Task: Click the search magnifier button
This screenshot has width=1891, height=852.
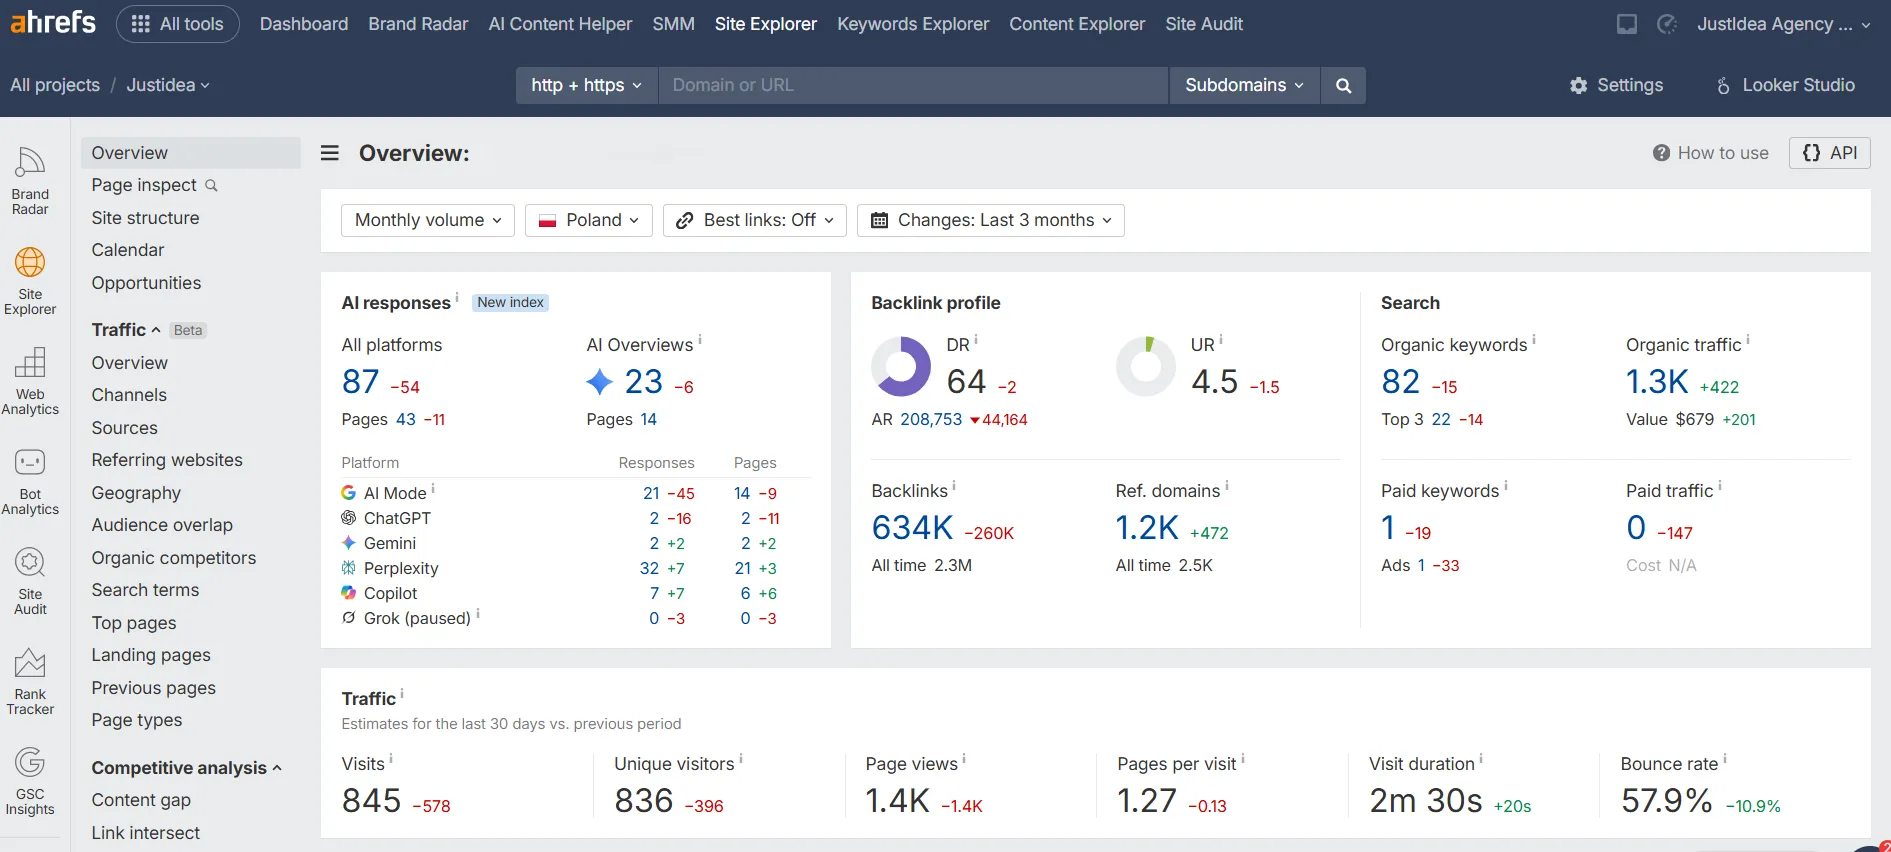Action: (1343, 85)
